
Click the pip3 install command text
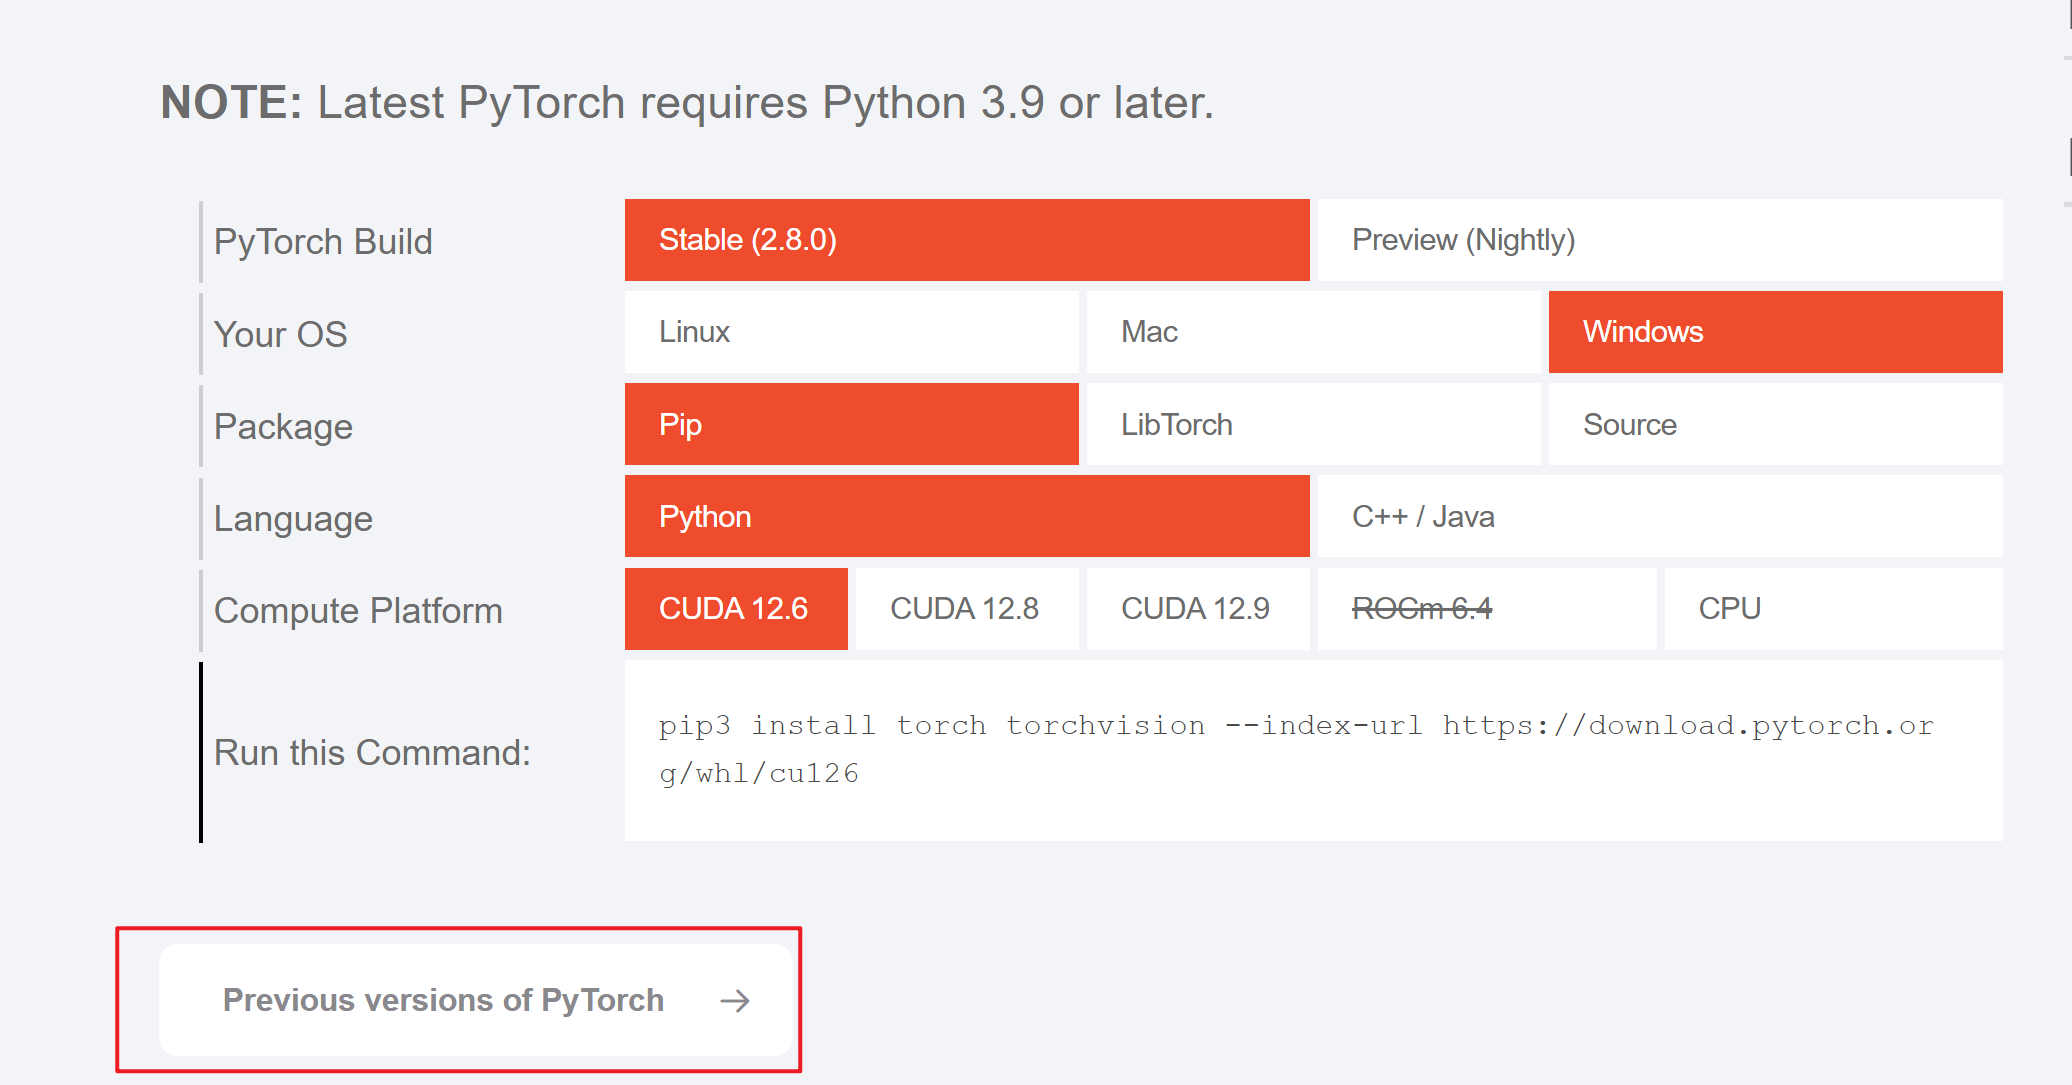1296,749
